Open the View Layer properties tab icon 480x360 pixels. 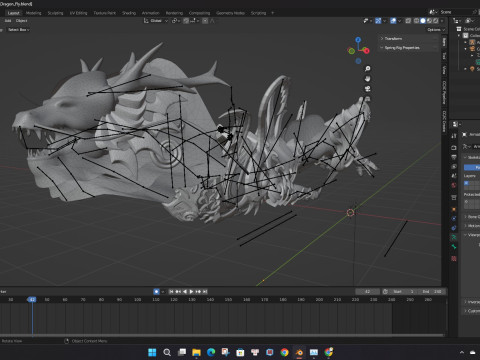(454, 166)
